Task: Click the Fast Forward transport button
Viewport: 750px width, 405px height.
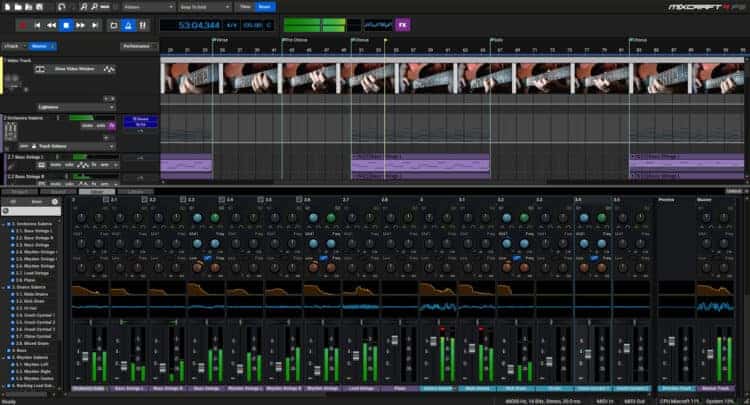Action: [x=80, y=25]
